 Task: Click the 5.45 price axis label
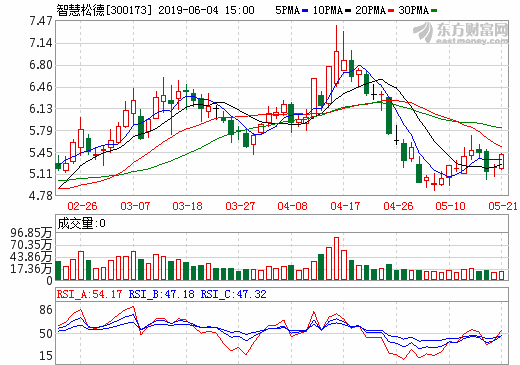point(41,153)
